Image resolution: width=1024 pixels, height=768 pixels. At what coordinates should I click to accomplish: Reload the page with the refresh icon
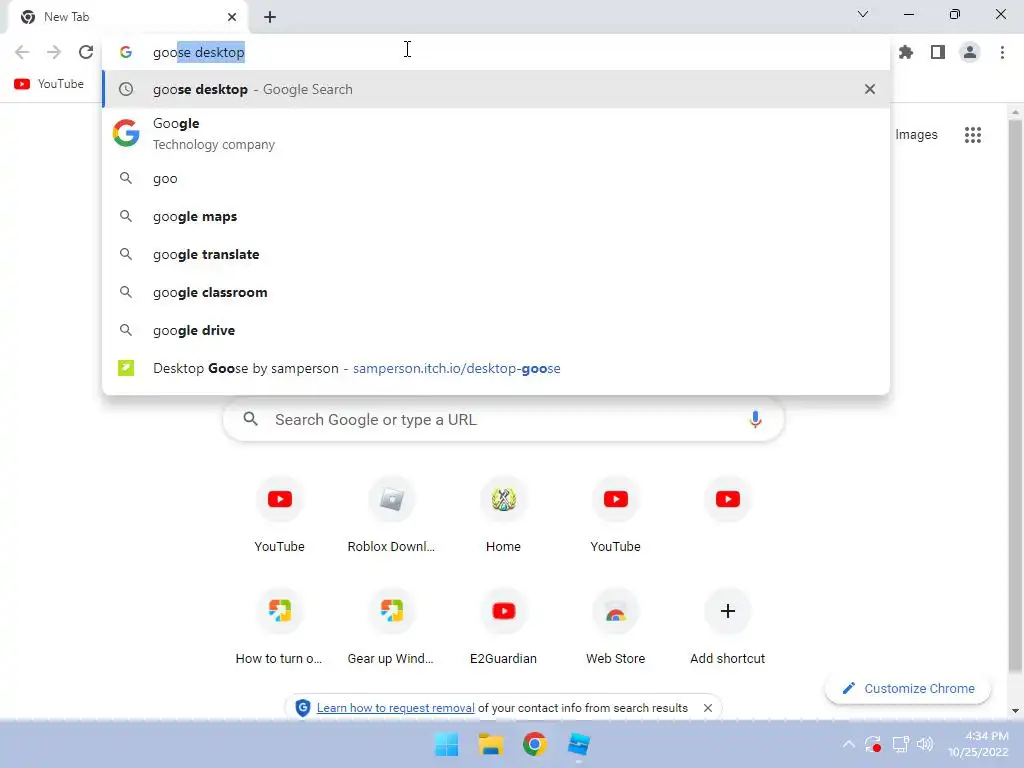click(86, 52)
